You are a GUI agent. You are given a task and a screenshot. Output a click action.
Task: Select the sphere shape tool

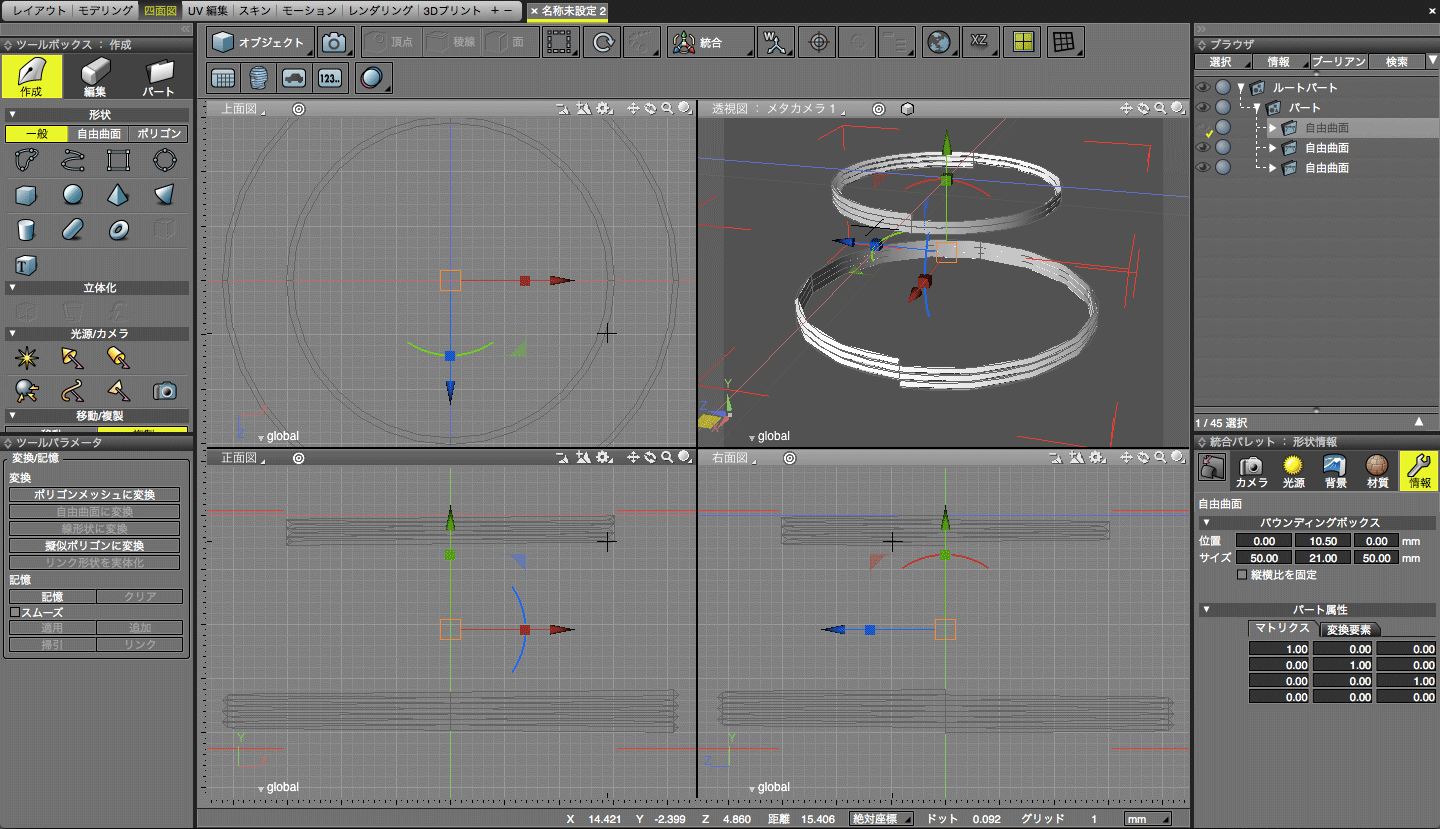pyautogui.click(x=73, y=195)
